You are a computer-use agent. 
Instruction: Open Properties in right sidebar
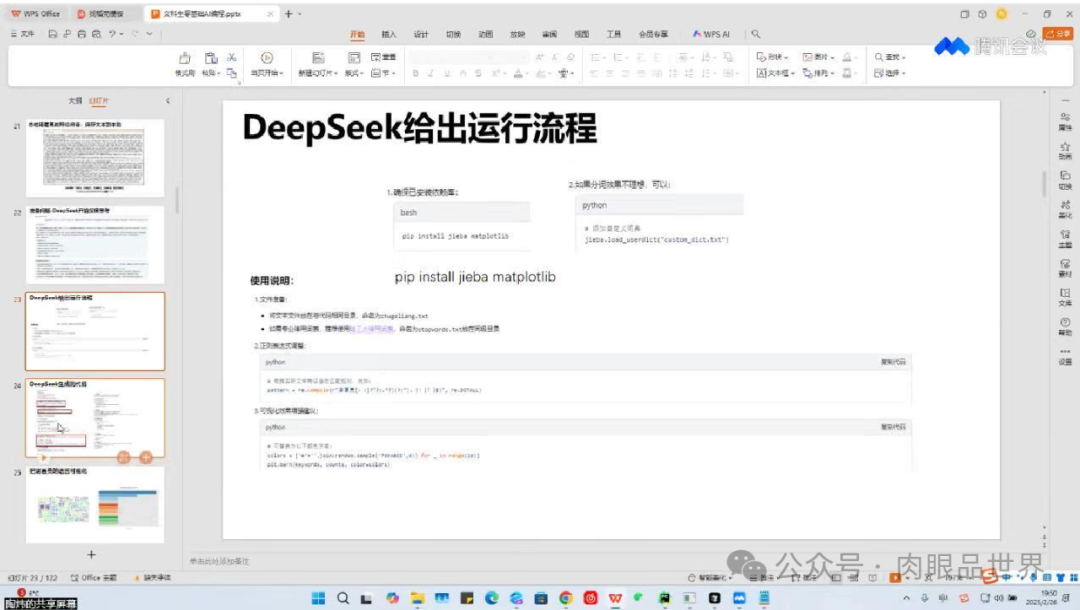click(1065, 122)
